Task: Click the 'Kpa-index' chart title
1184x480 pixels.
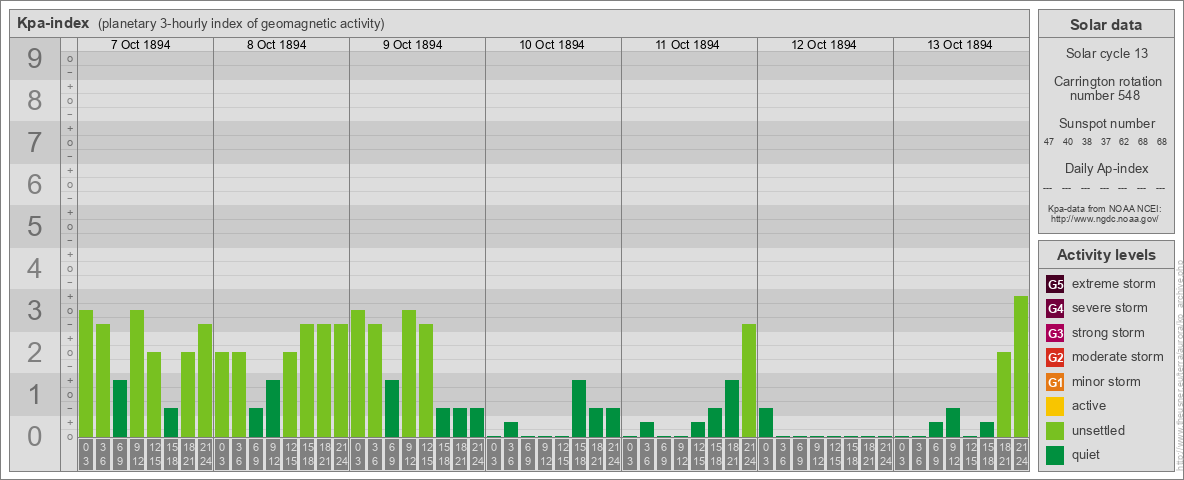Action: pyautogui.click(x=53, y=23)
